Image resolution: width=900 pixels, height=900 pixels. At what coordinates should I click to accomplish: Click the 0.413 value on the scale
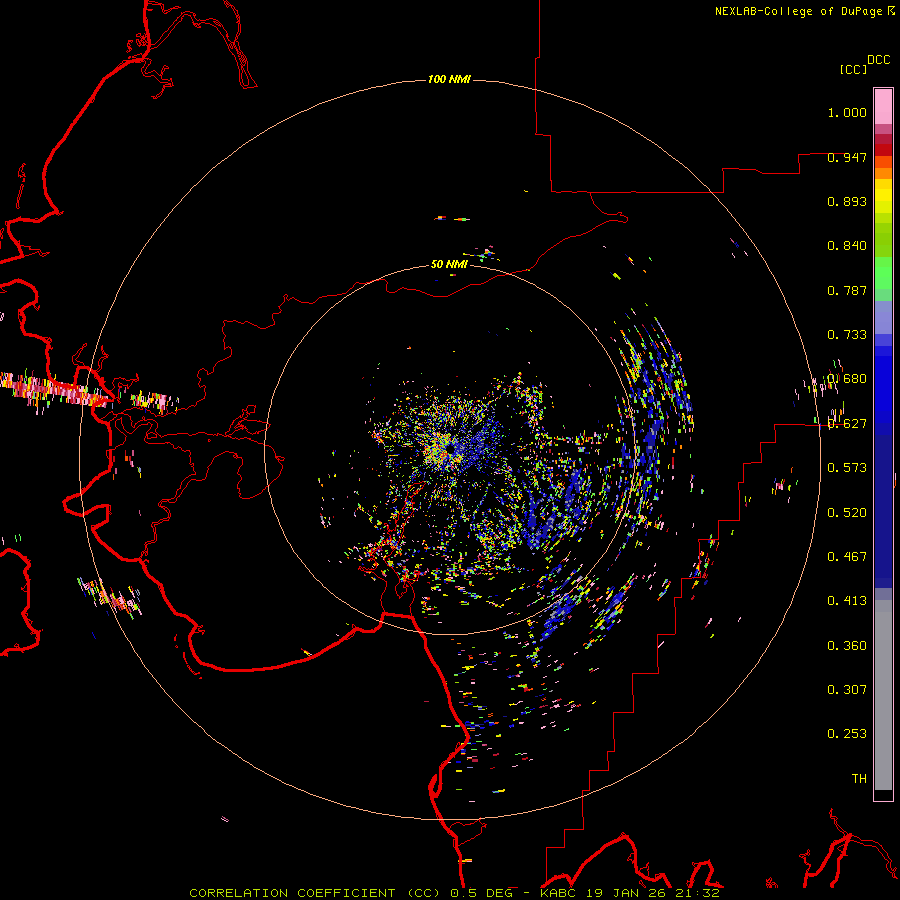pyautogui.click(x=847, y=601)
